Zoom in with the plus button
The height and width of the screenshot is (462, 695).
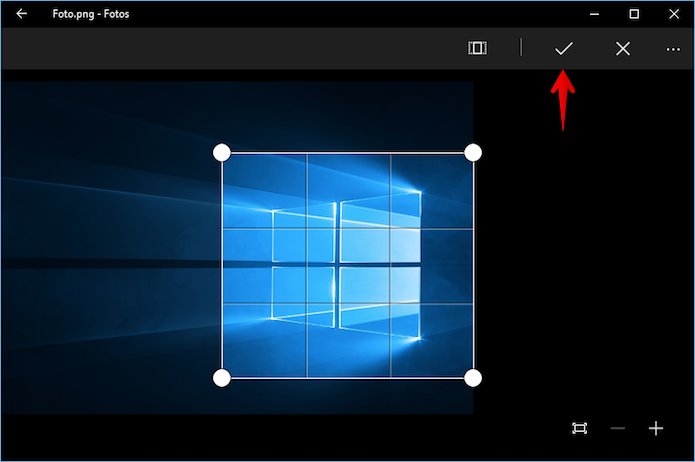click(x=656, y=428)
